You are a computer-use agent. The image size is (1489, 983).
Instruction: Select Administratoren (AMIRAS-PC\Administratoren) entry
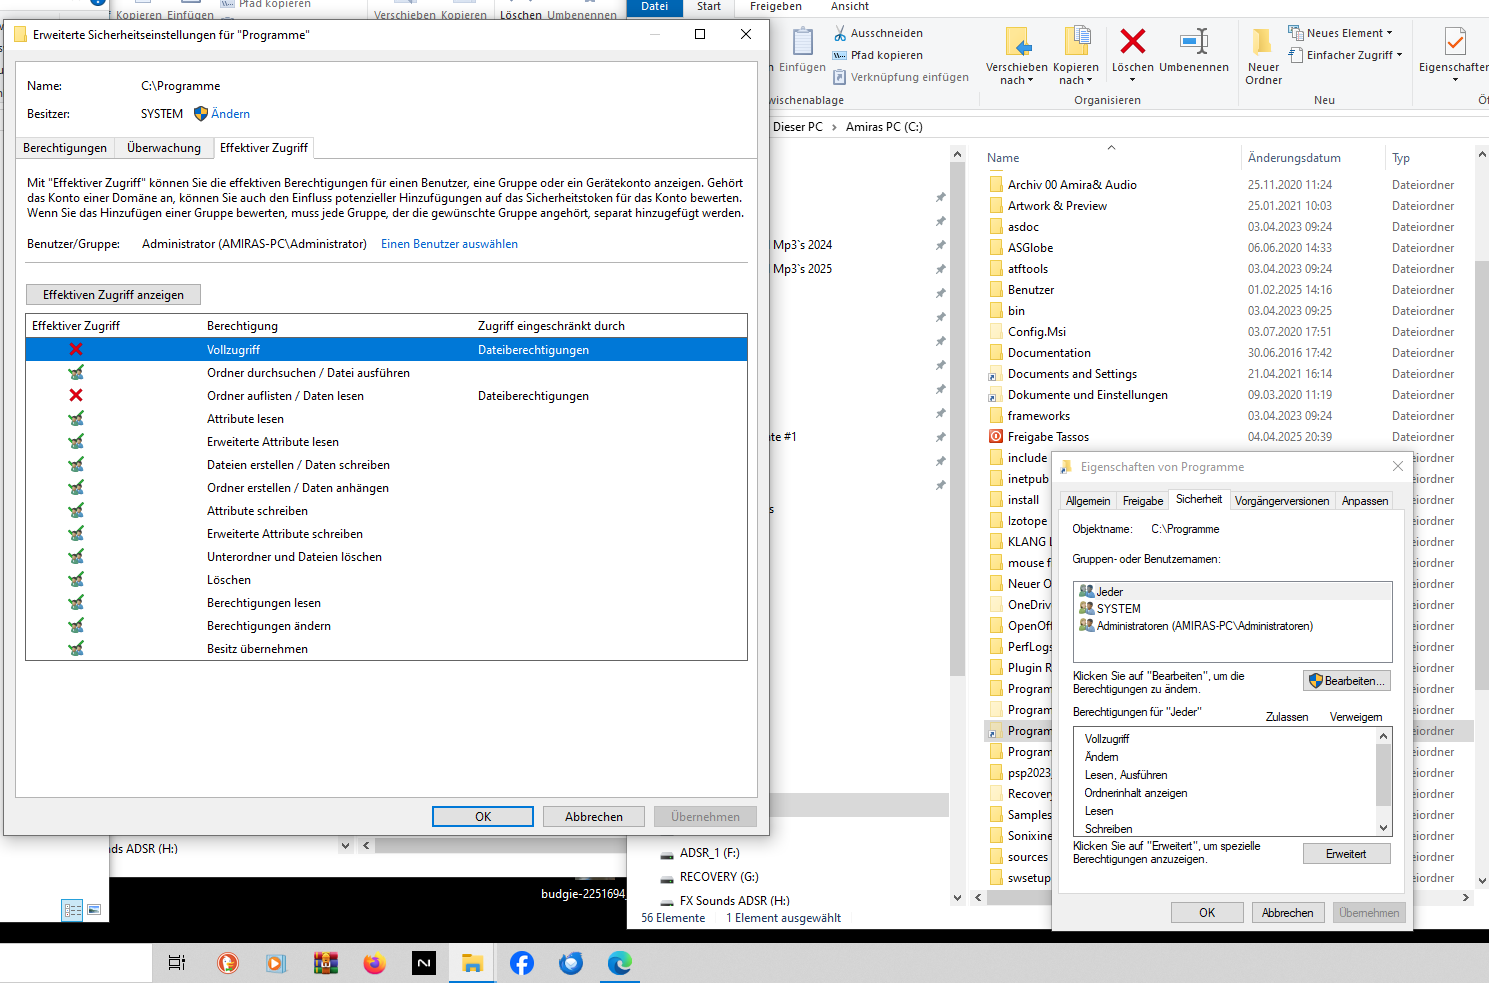pos(1232,626)
